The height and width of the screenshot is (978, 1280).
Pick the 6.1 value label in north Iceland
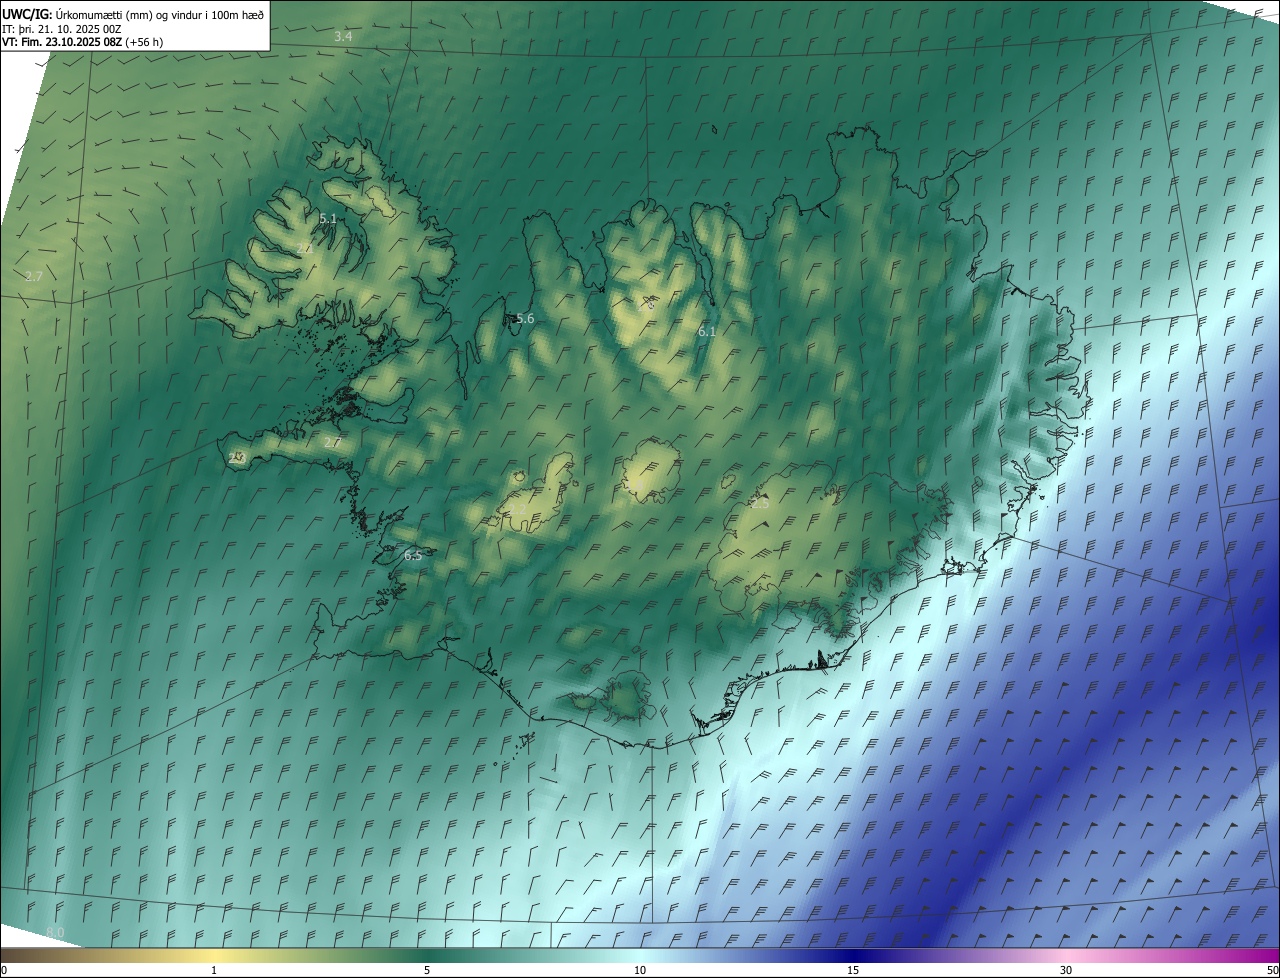click(x=707, y=330)
